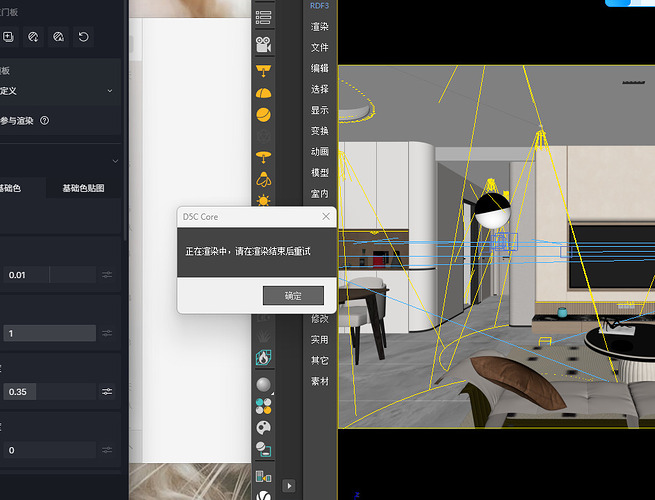Toggle the slider settings icon beside value 1
Screen dimensions: 655x500
[107, 333]
